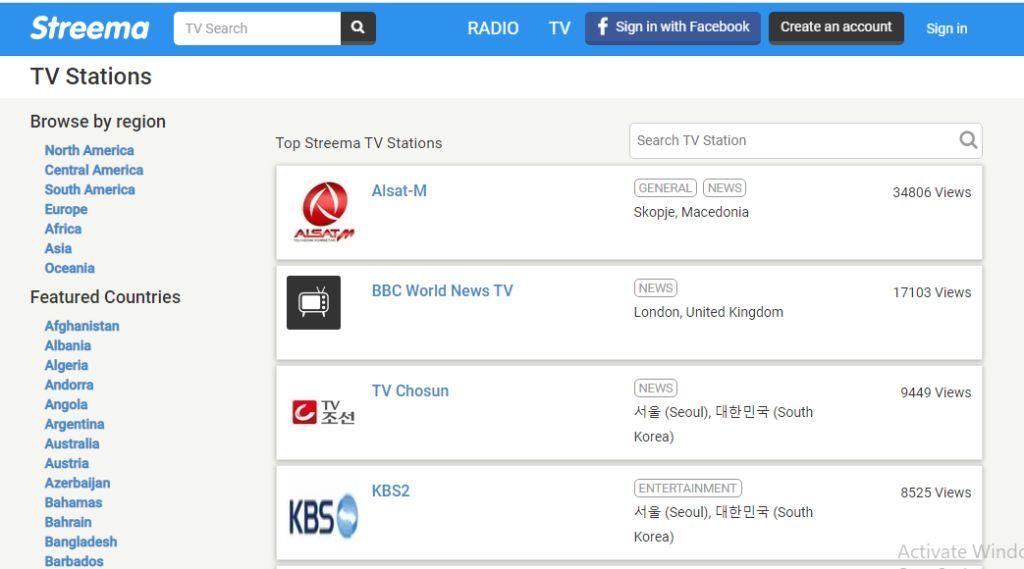Click the Skopje, Macedonia location text
This screenshot has width=1024, height=569.
pos(691,212)
